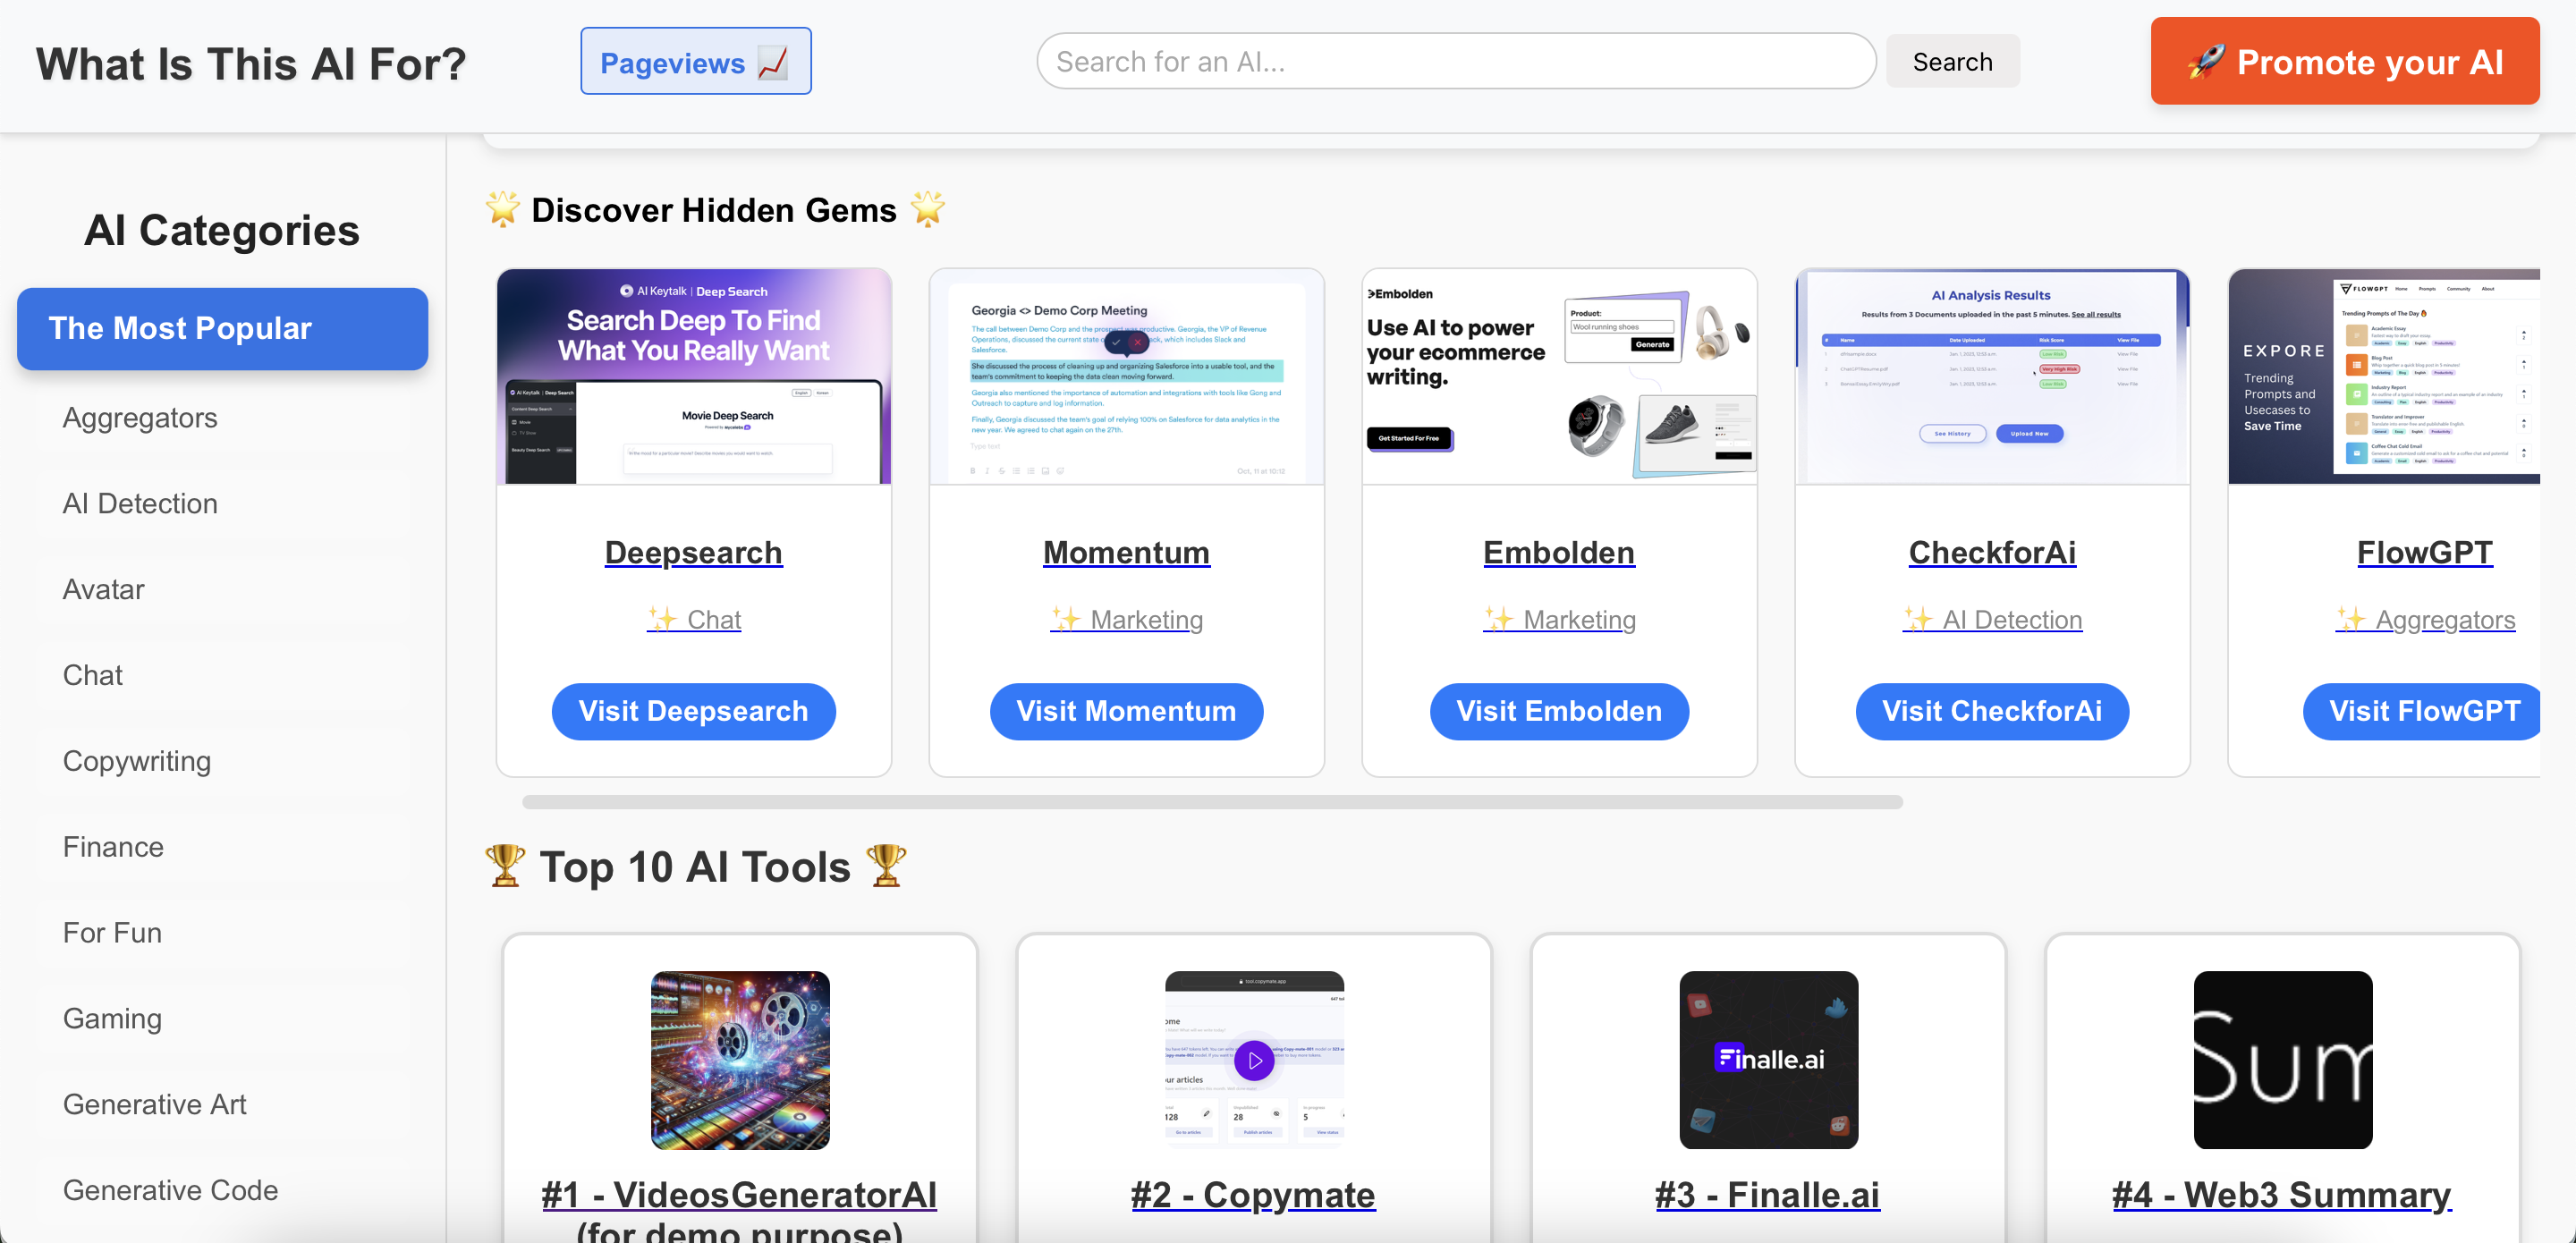Select The Most Popular category
This screenshot has height=1243, width=2576.
[x=222, y=329]
